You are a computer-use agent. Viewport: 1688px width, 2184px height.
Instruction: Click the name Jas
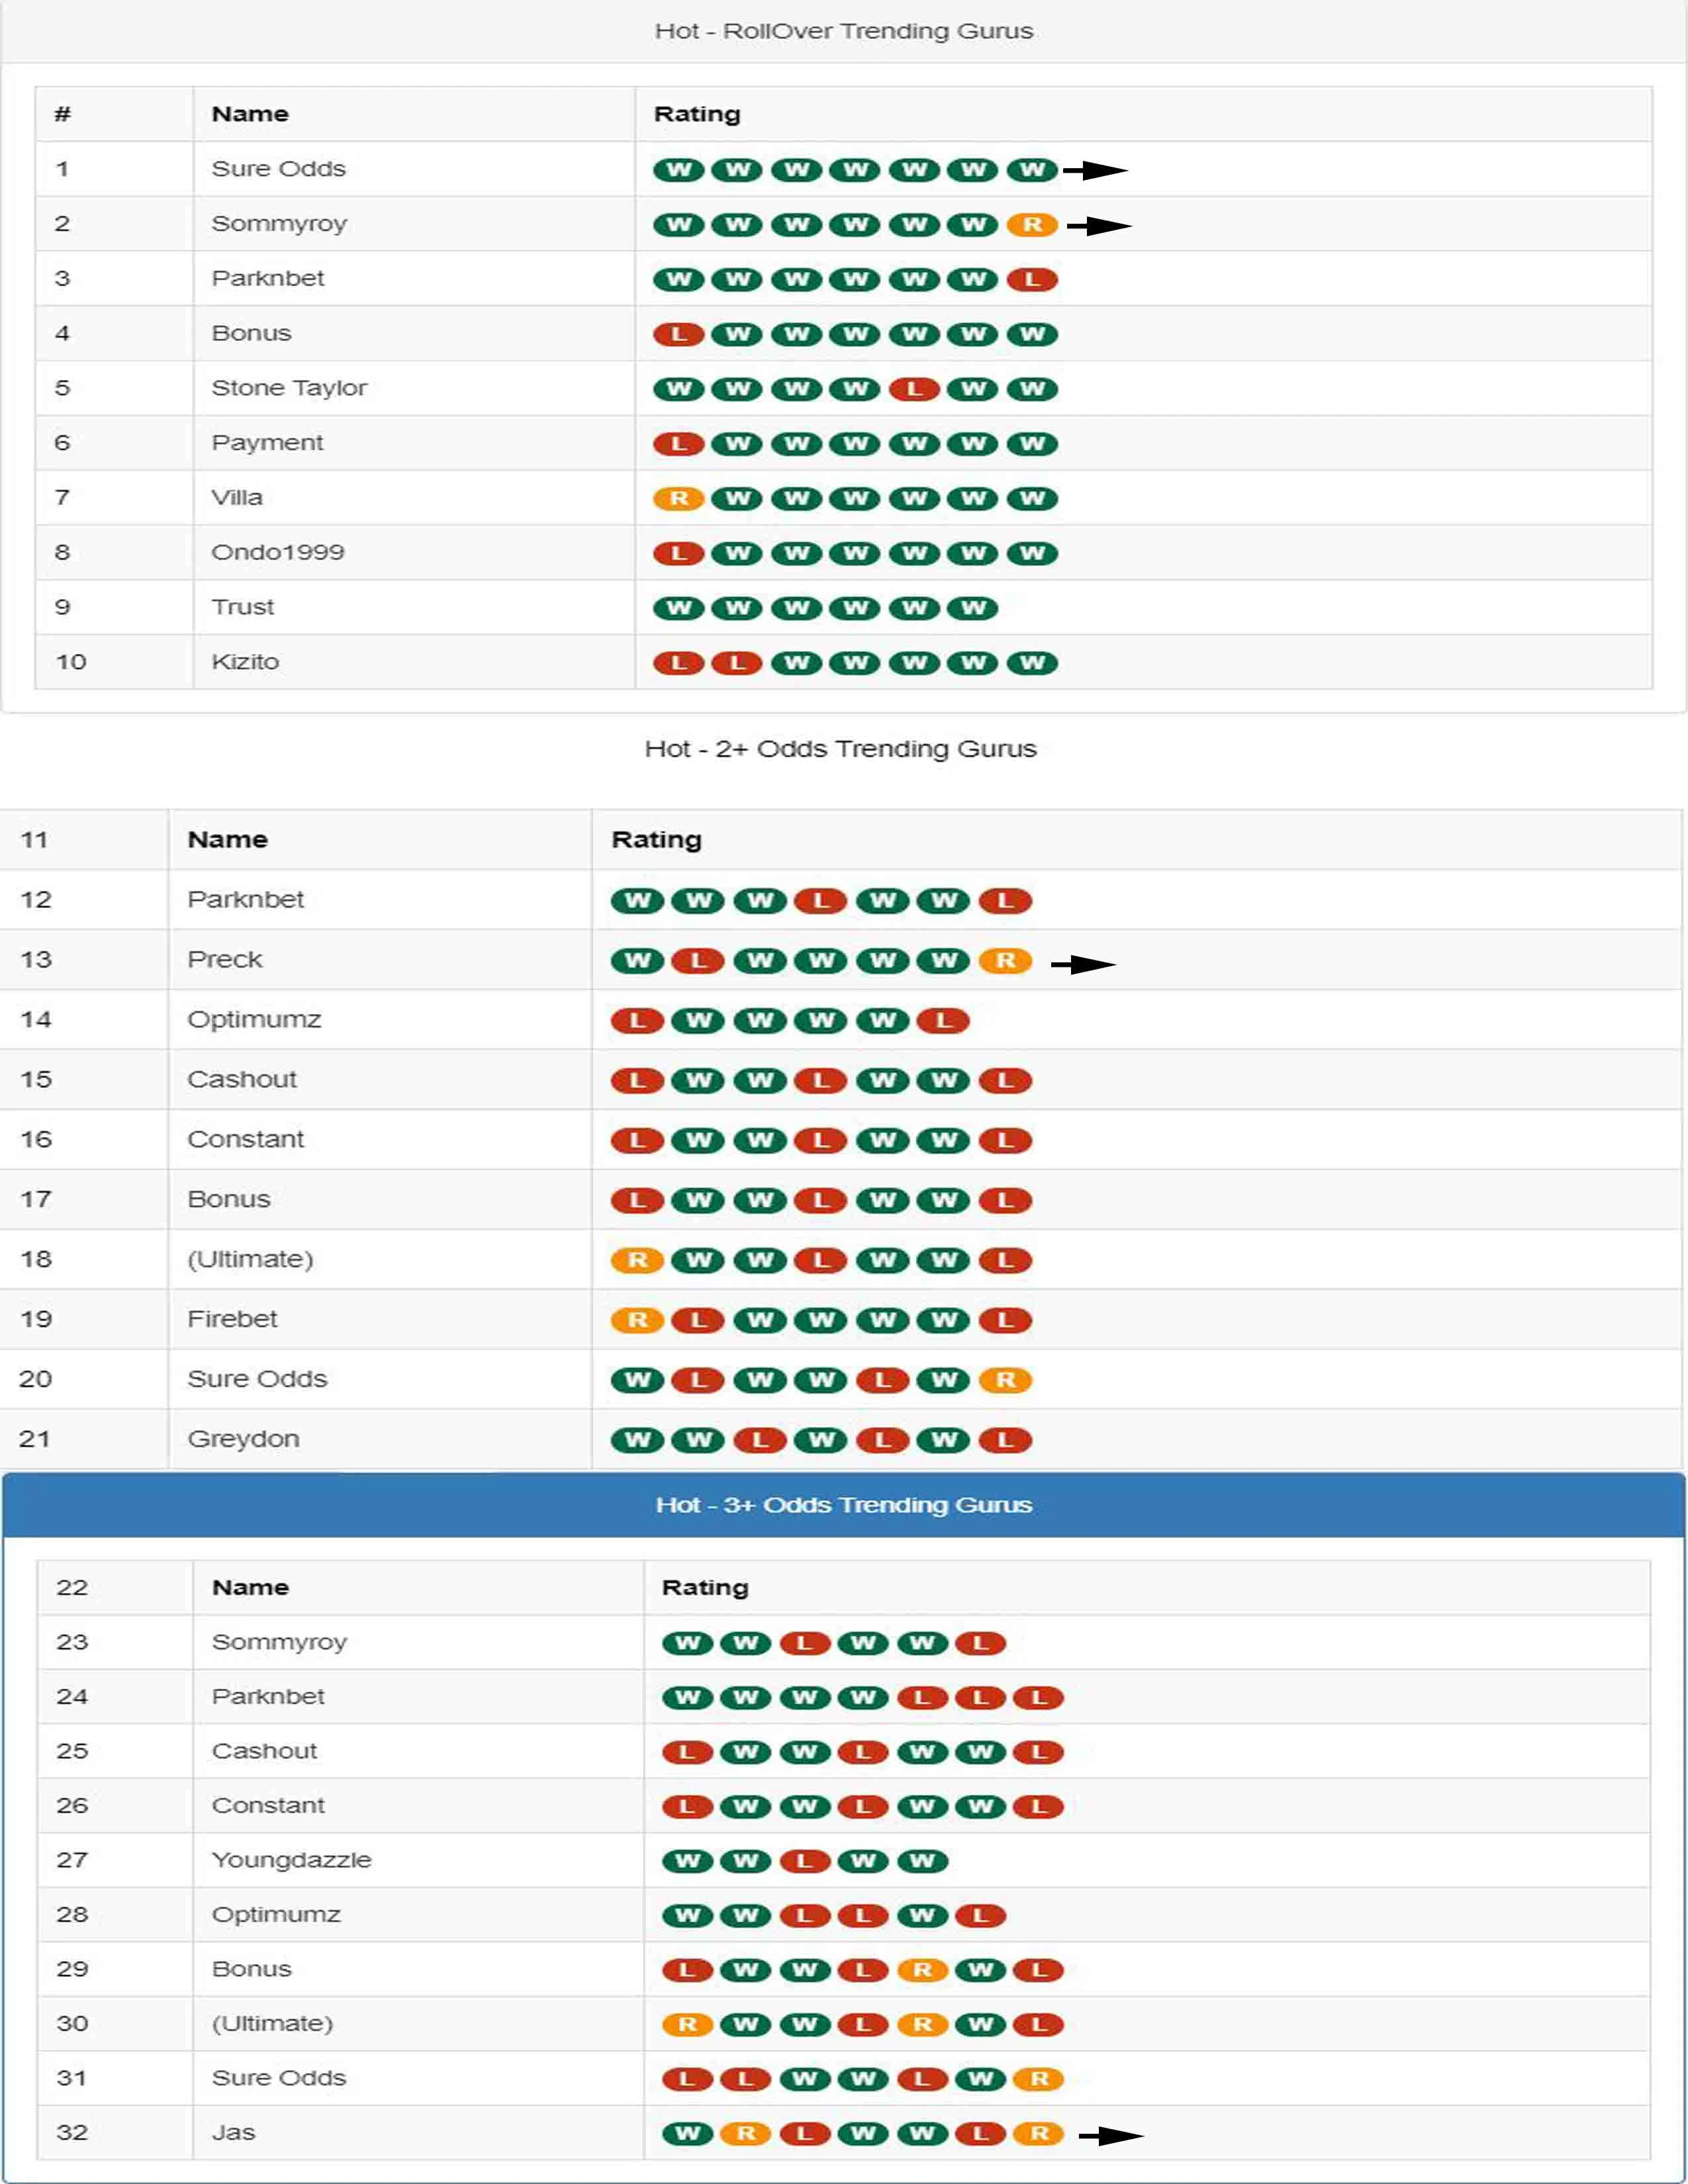233,2133
